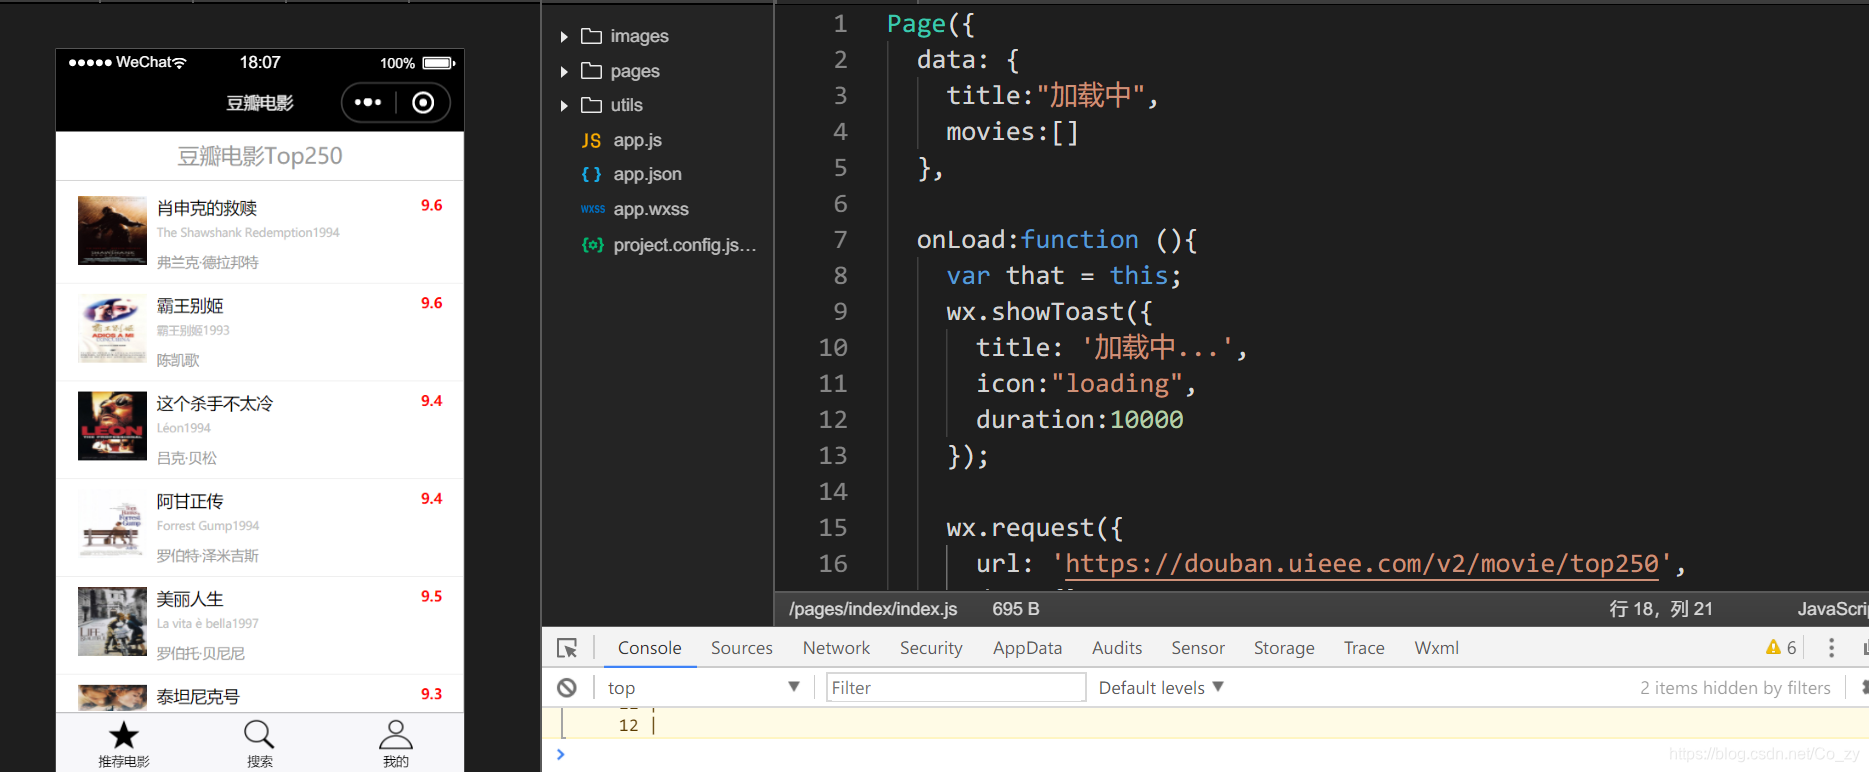Expand the pages folder arrow
Screen dimensions: 1869x772
pyautogui.click(x=564, y=72)
